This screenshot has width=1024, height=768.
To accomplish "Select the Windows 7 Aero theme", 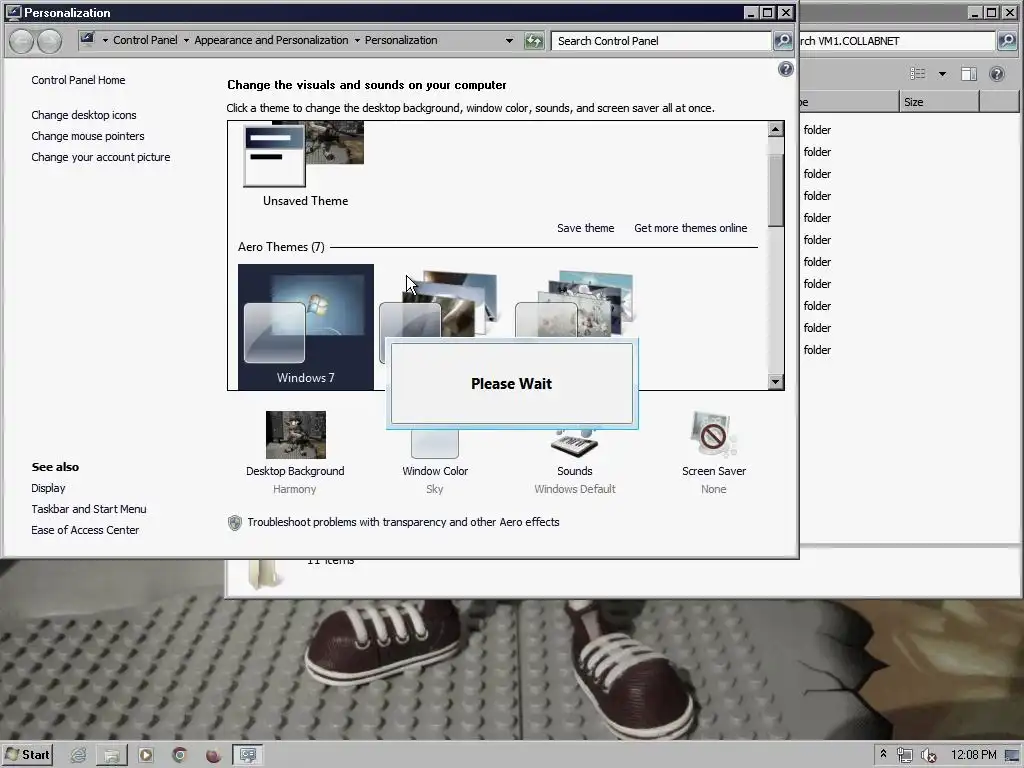I will coord(306,327).
